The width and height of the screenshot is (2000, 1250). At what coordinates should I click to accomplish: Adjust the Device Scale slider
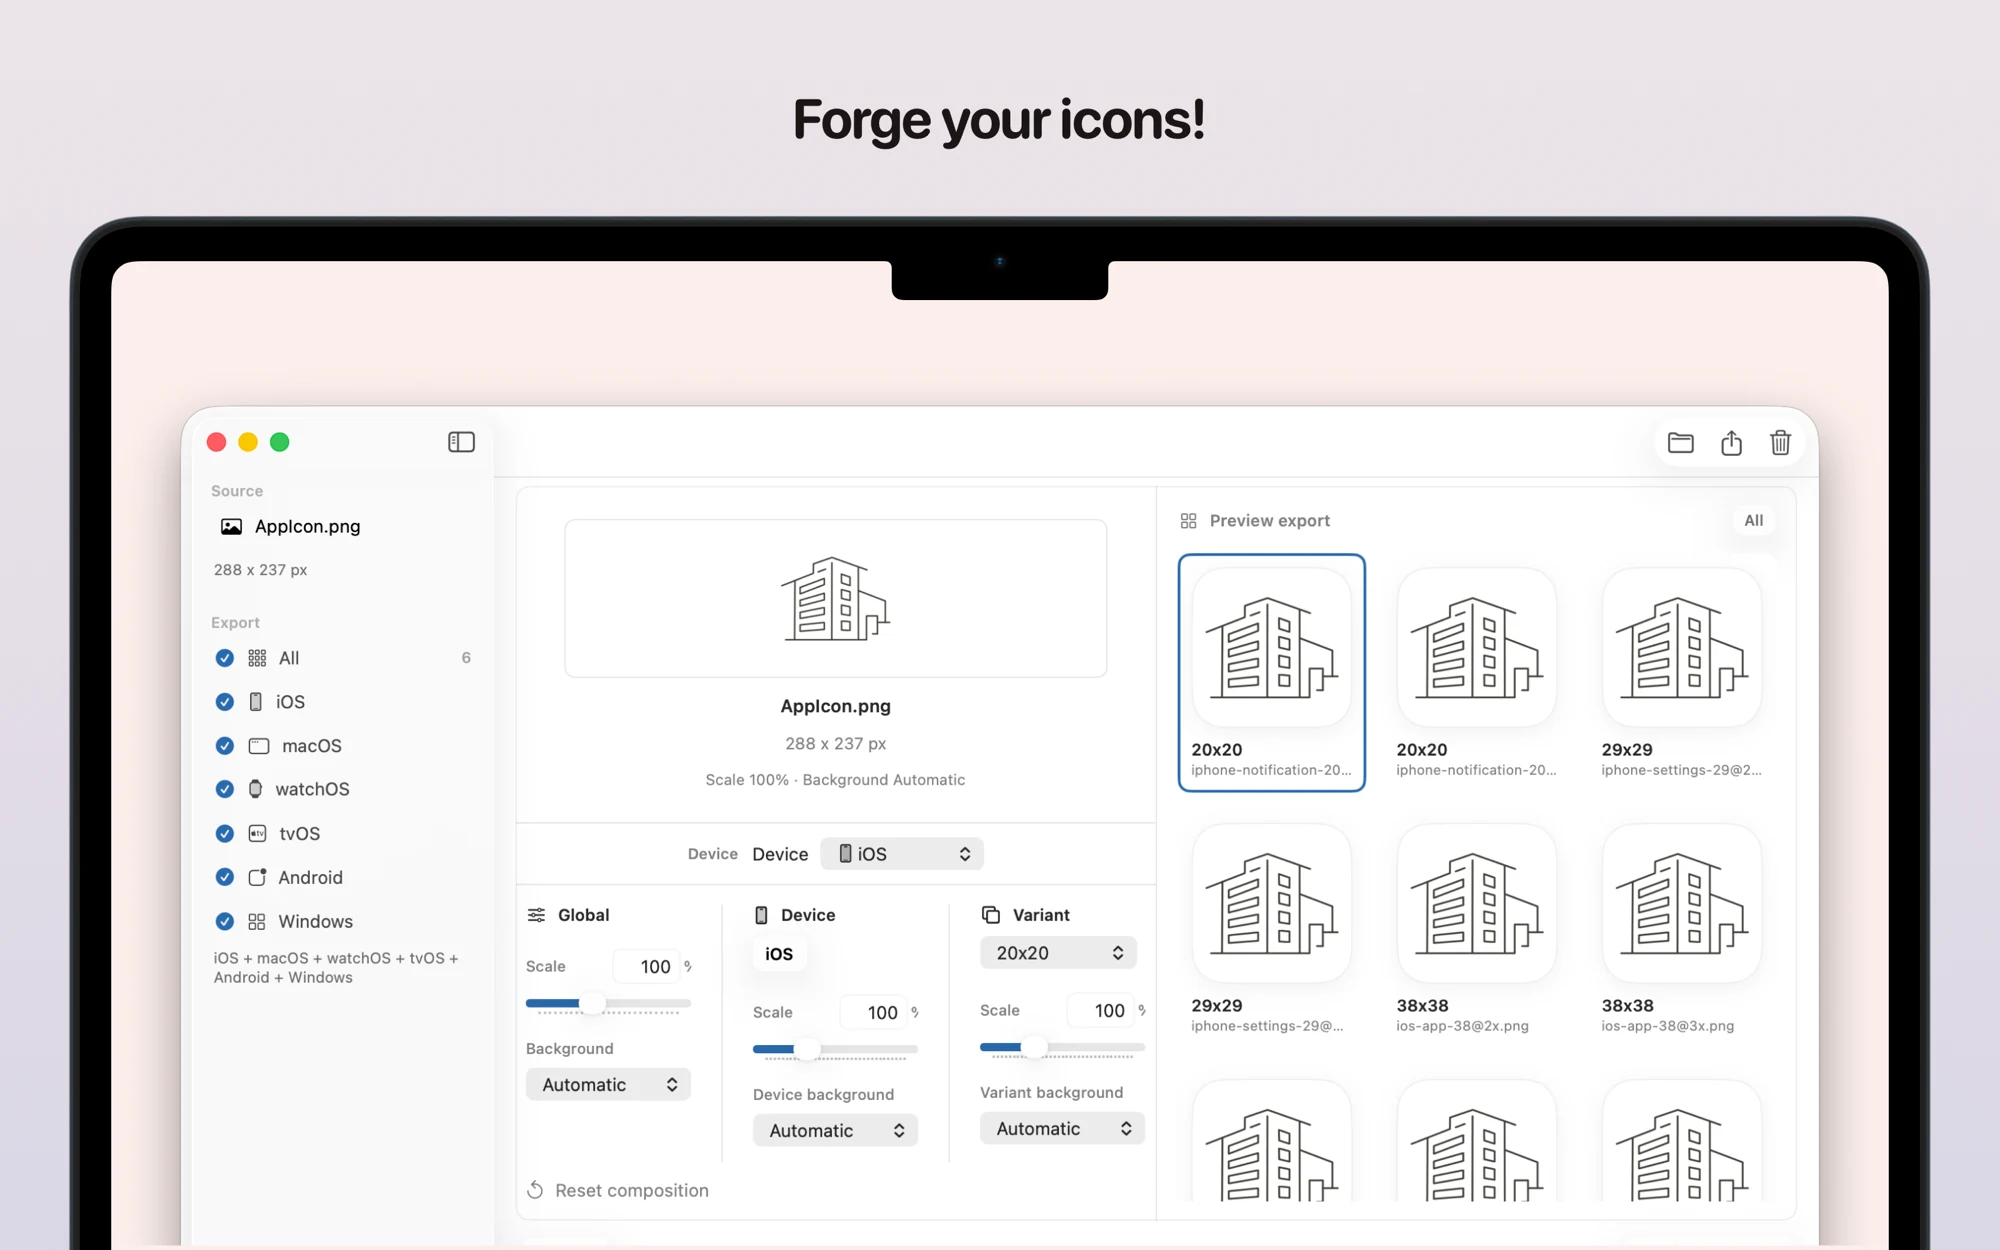[835, 1049]
